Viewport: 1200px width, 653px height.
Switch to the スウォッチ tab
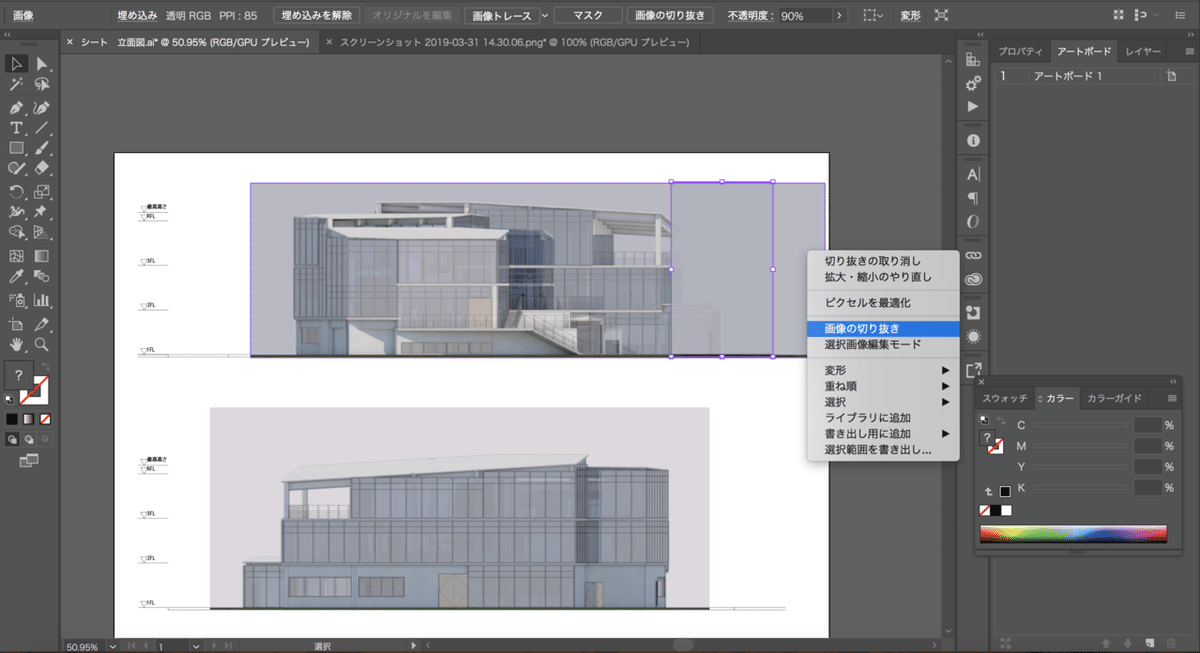[1005, 398]
